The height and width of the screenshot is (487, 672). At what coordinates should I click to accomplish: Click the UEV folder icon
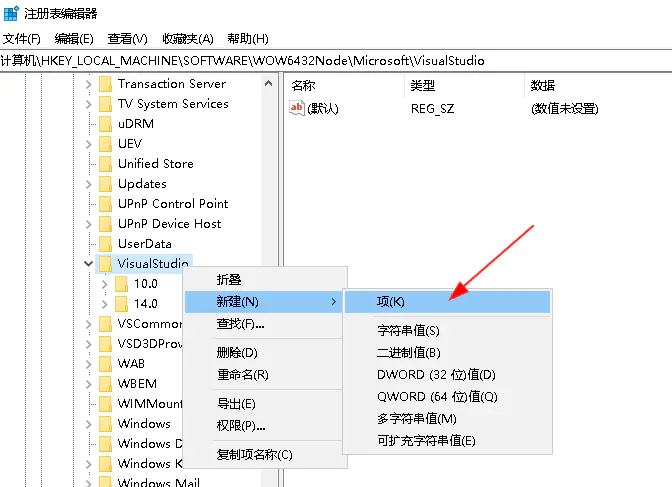tap(105, 144)
